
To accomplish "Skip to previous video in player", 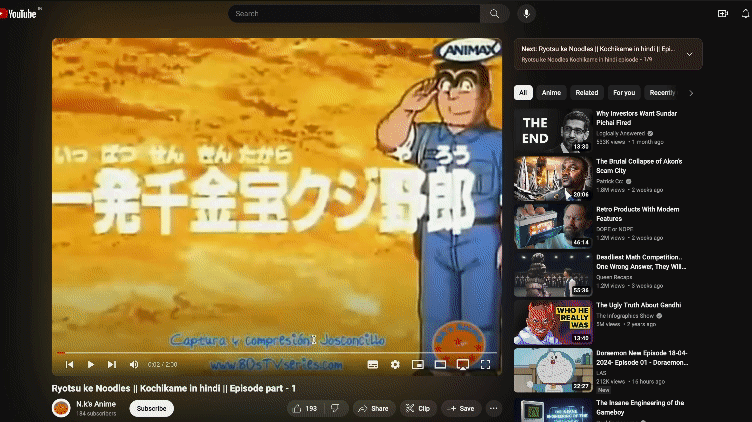I will (x=70, y=364).
